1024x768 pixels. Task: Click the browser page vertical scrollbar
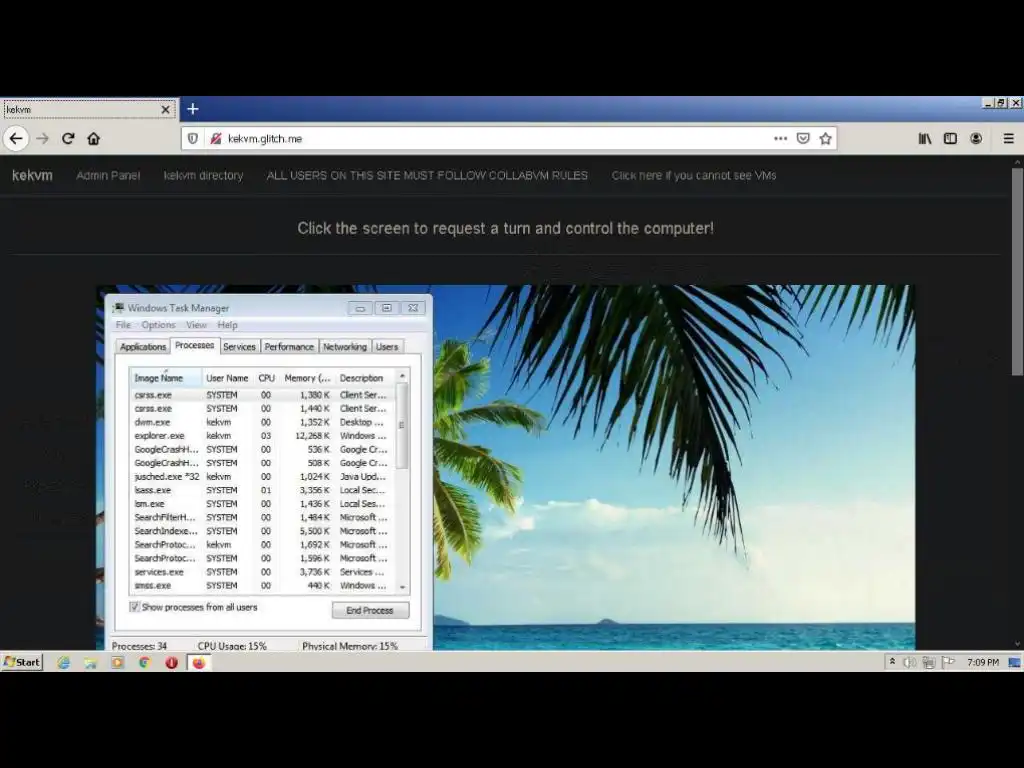(x=1017, y=271)
